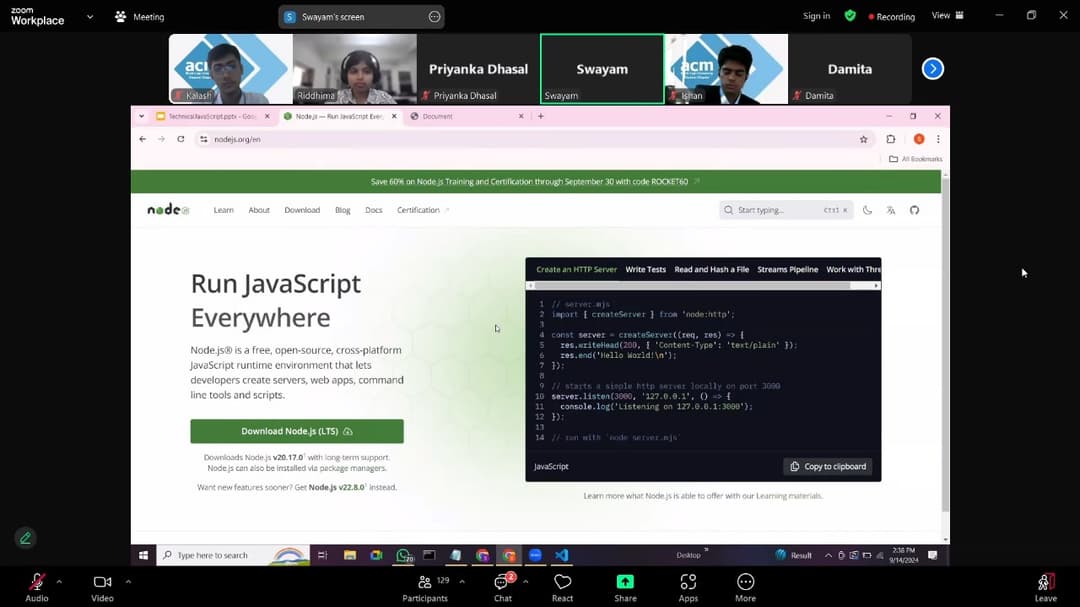Open the React emoji menu
This screenshot has height=607, width=1080.
click(x=562, y=587)
